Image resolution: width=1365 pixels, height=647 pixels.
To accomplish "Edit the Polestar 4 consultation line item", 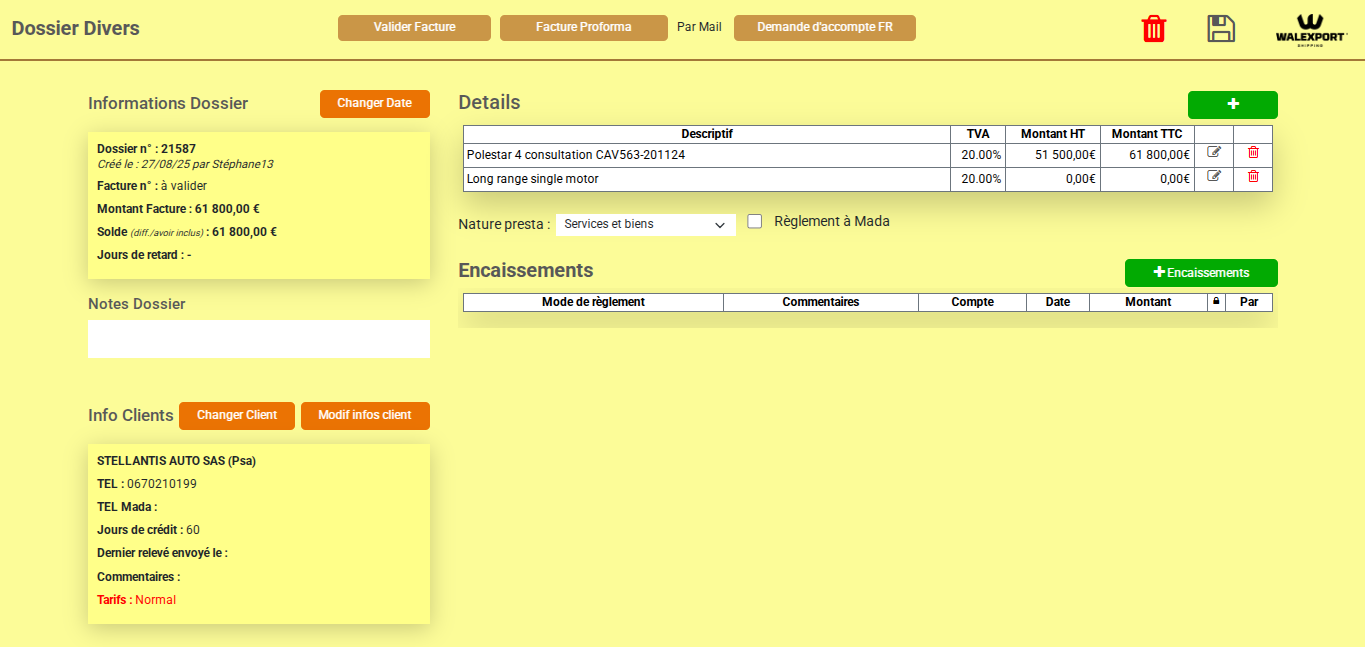I will pos(1214,154).
